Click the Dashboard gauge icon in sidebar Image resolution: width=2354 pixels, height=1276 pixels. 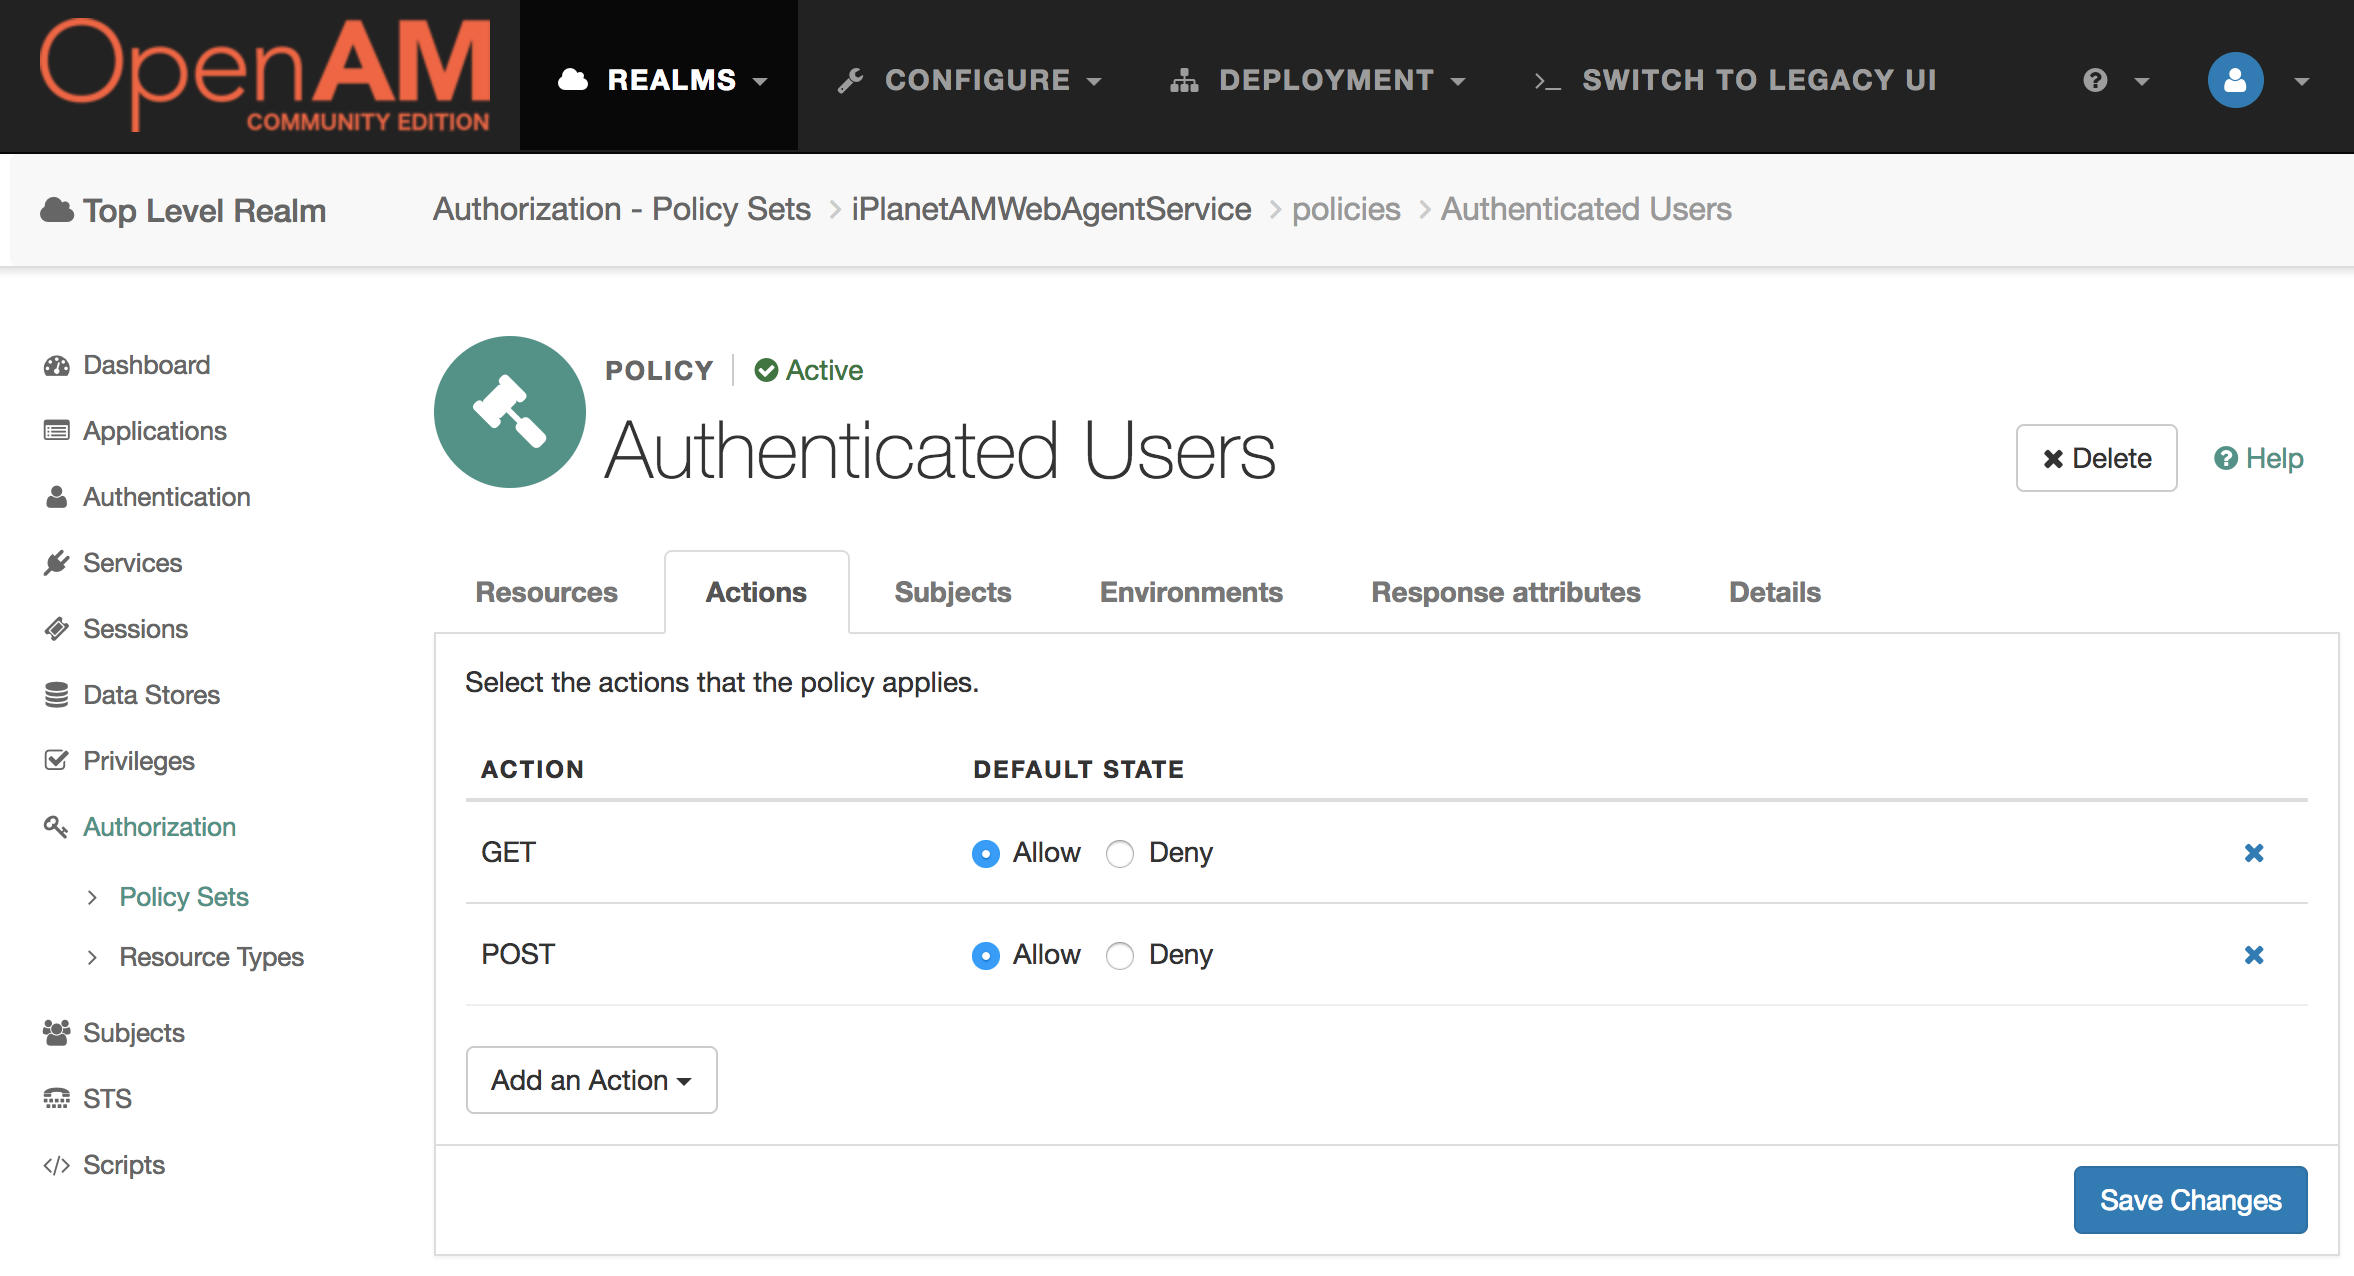pyautogui.click(x=56, y=366)
